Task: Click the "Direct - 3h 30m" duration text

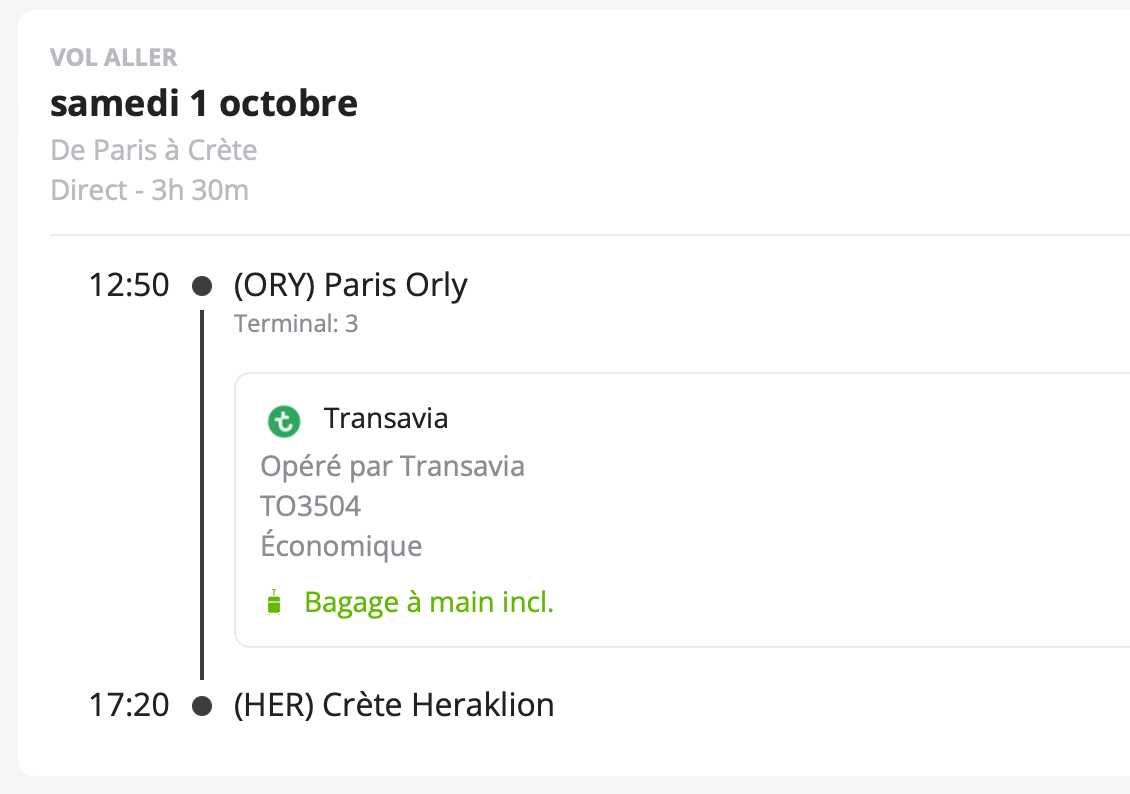Action: 149,190
